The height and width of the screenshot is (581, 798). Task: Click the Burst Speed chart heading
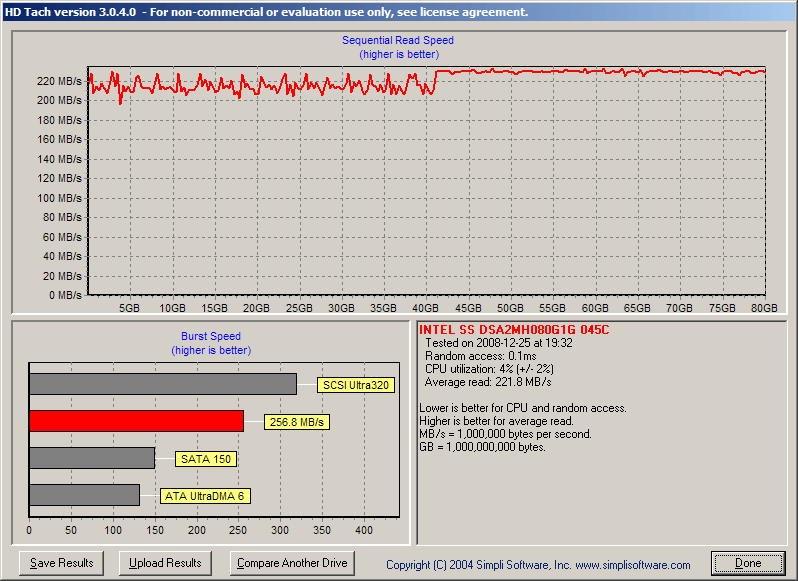coord(211,337)
